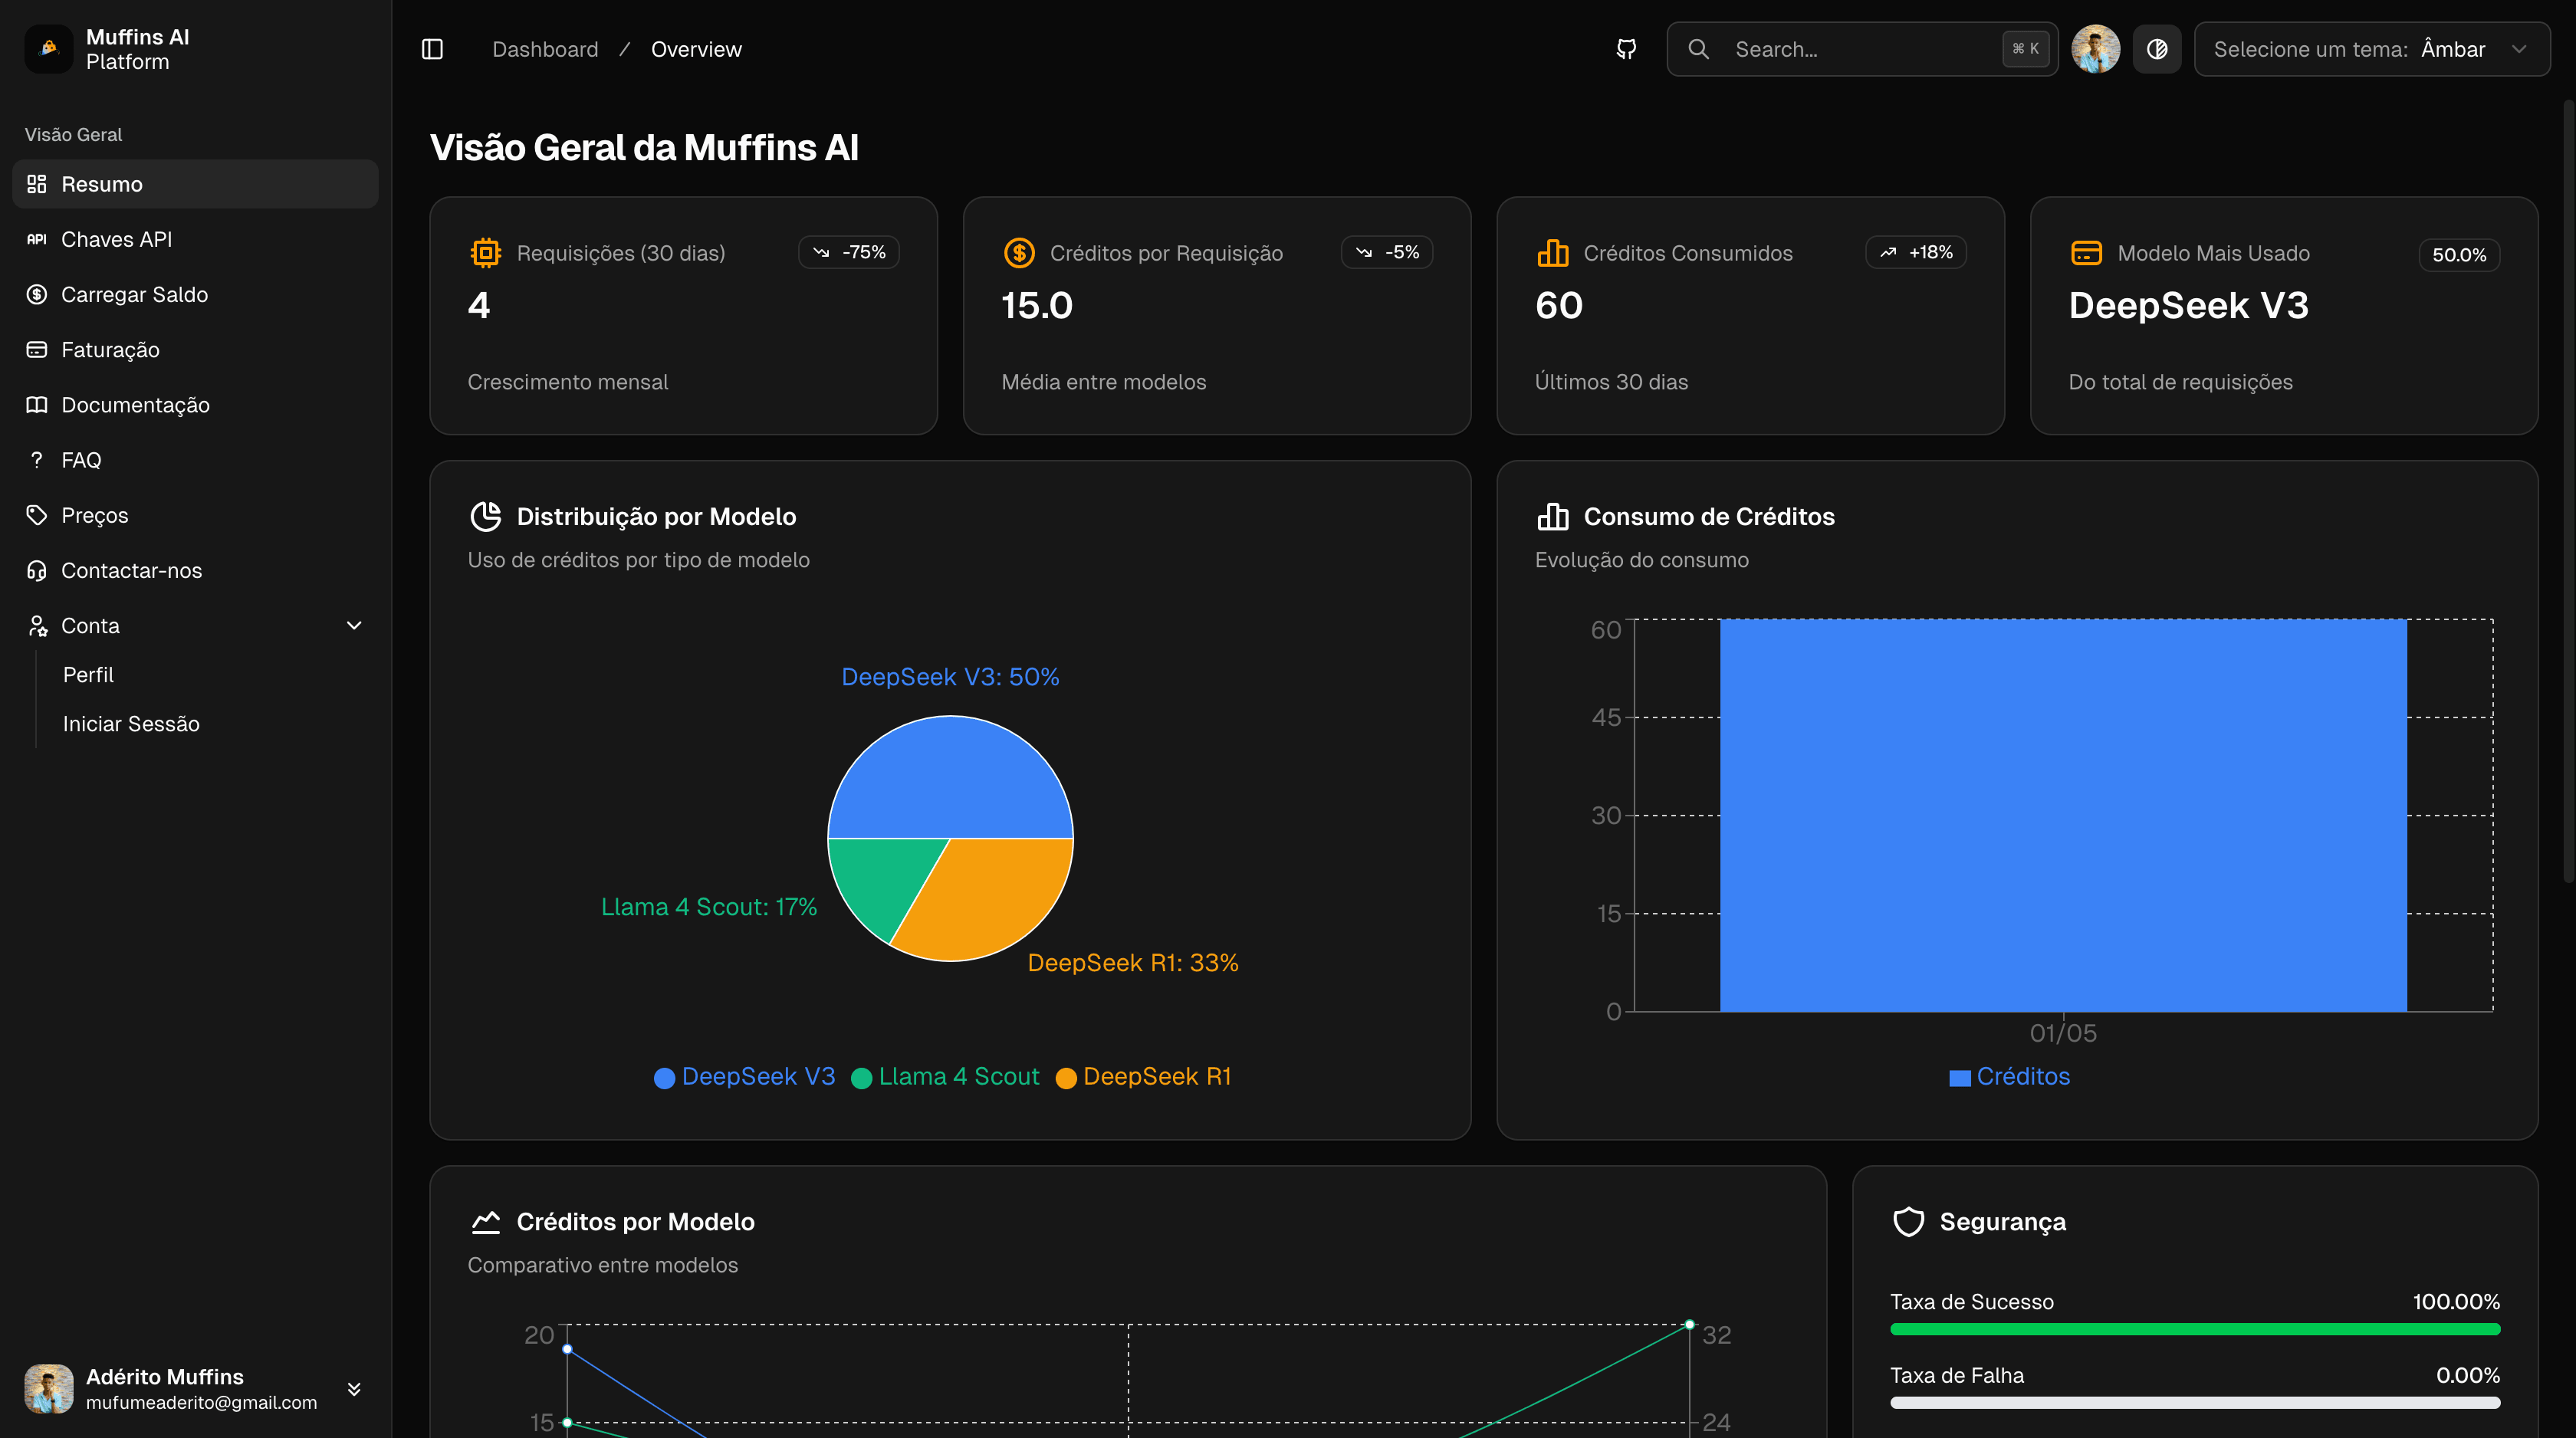Click the blue 01/05 credits bar

pos(2063,815)
